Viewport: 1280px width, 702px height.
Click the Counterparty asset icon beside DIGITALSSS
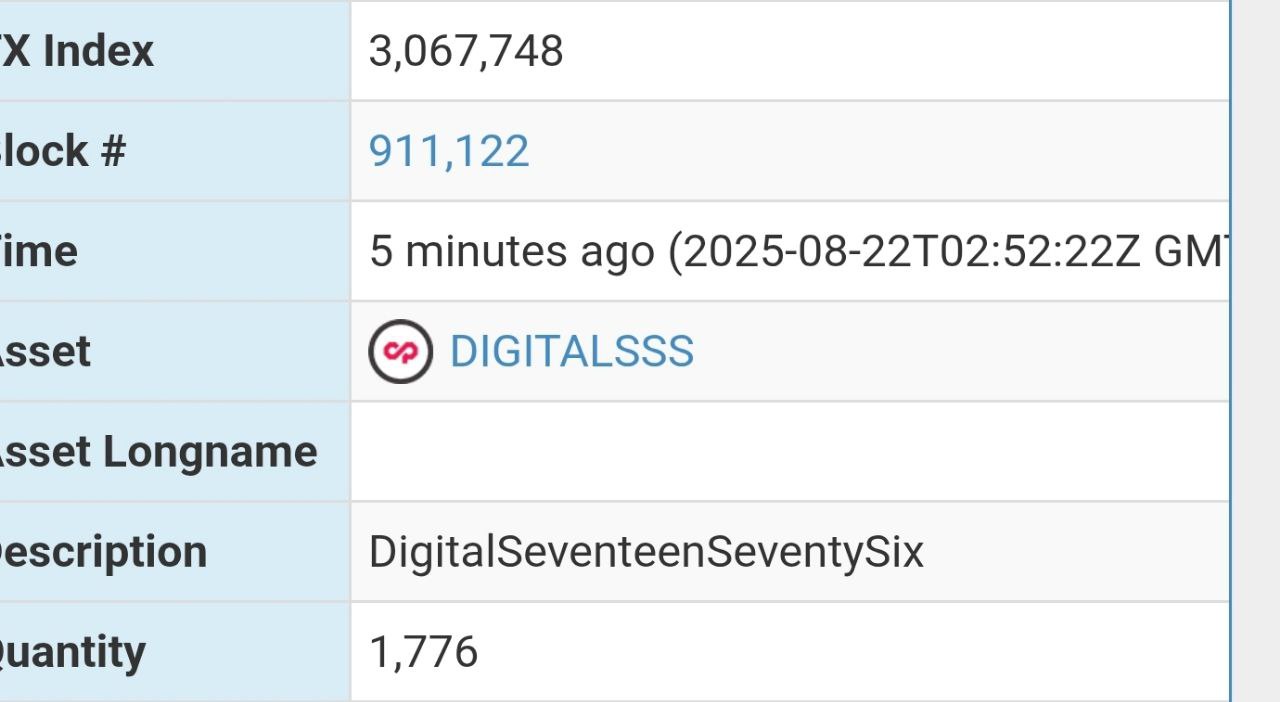pos(400,352)
